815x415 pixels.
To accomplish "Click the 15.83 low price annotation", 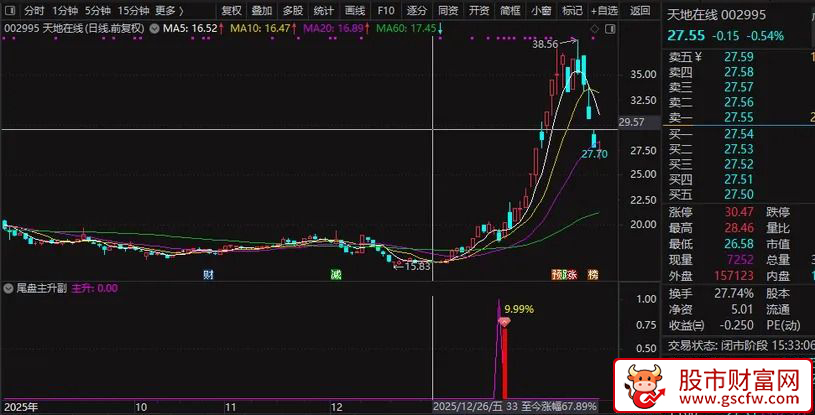I will tap(417, 266).
